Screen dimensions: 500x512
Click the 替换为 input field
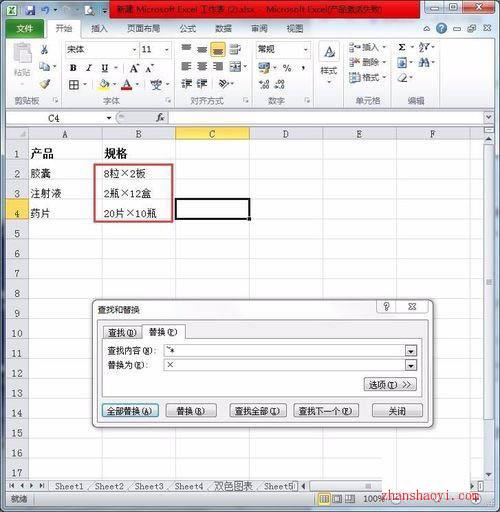click(285, 365)
